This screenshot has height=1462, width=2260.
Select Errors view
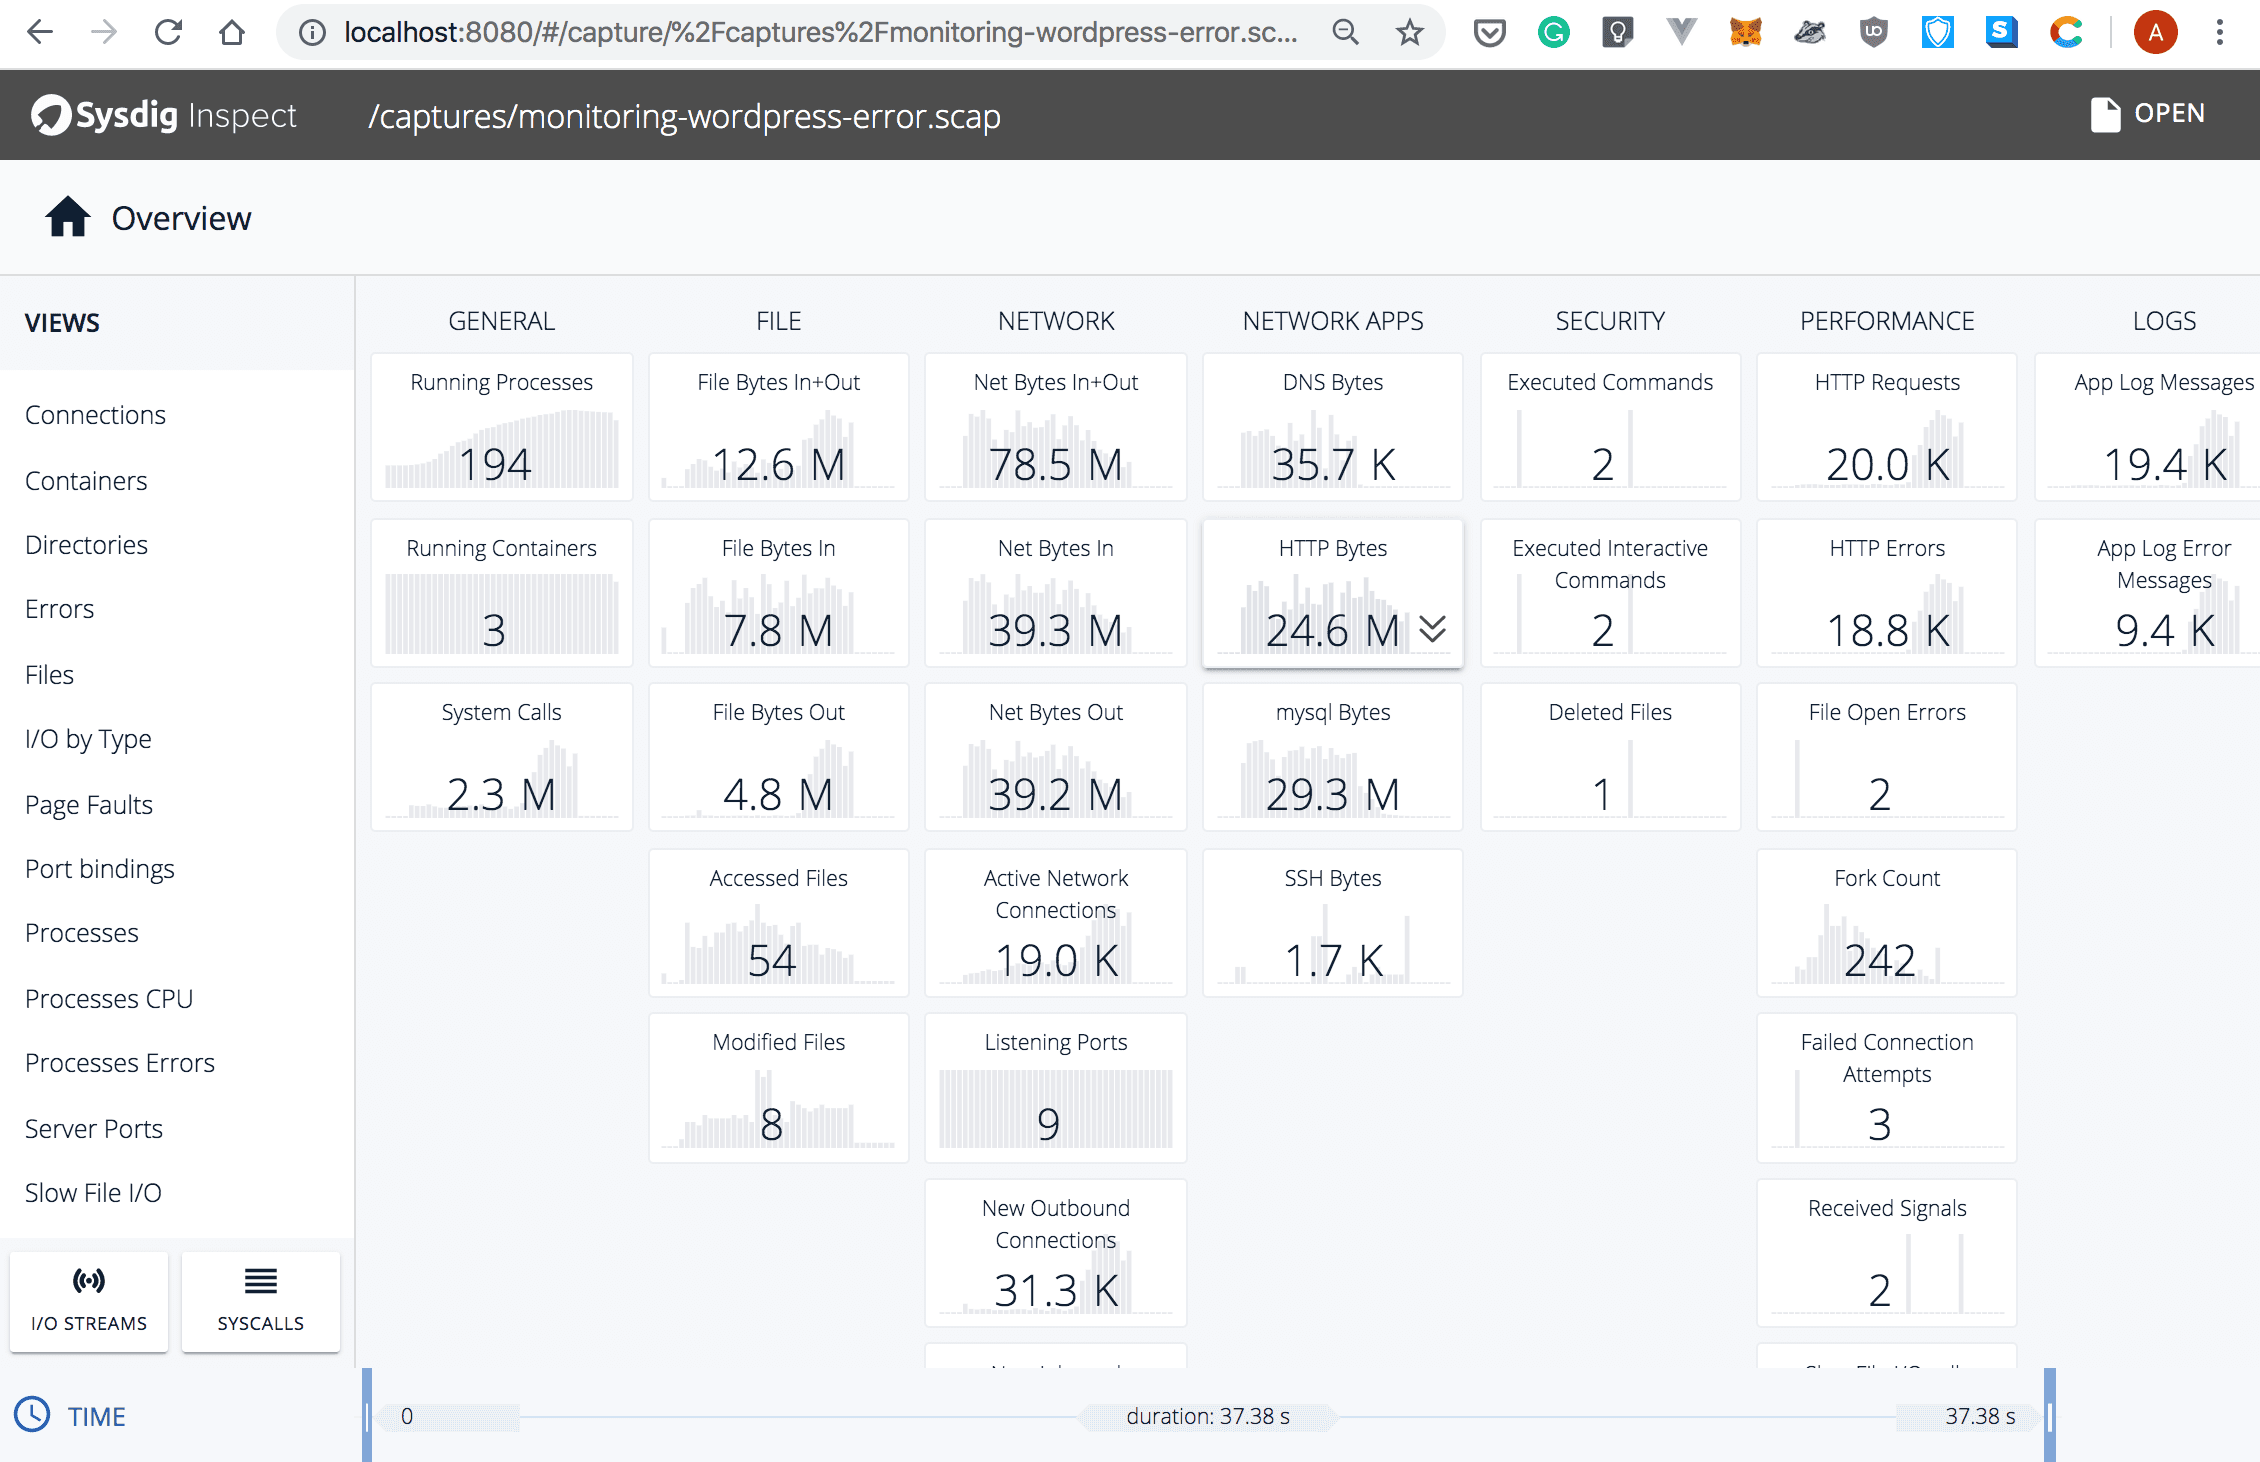(x=59, y=609)
